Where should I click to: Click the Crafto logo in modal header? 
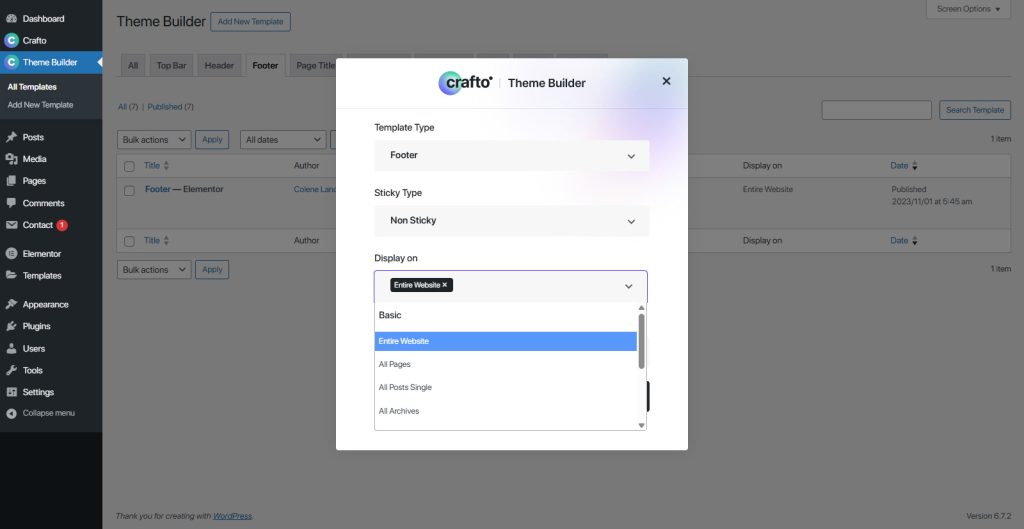(x=465, y=83)
